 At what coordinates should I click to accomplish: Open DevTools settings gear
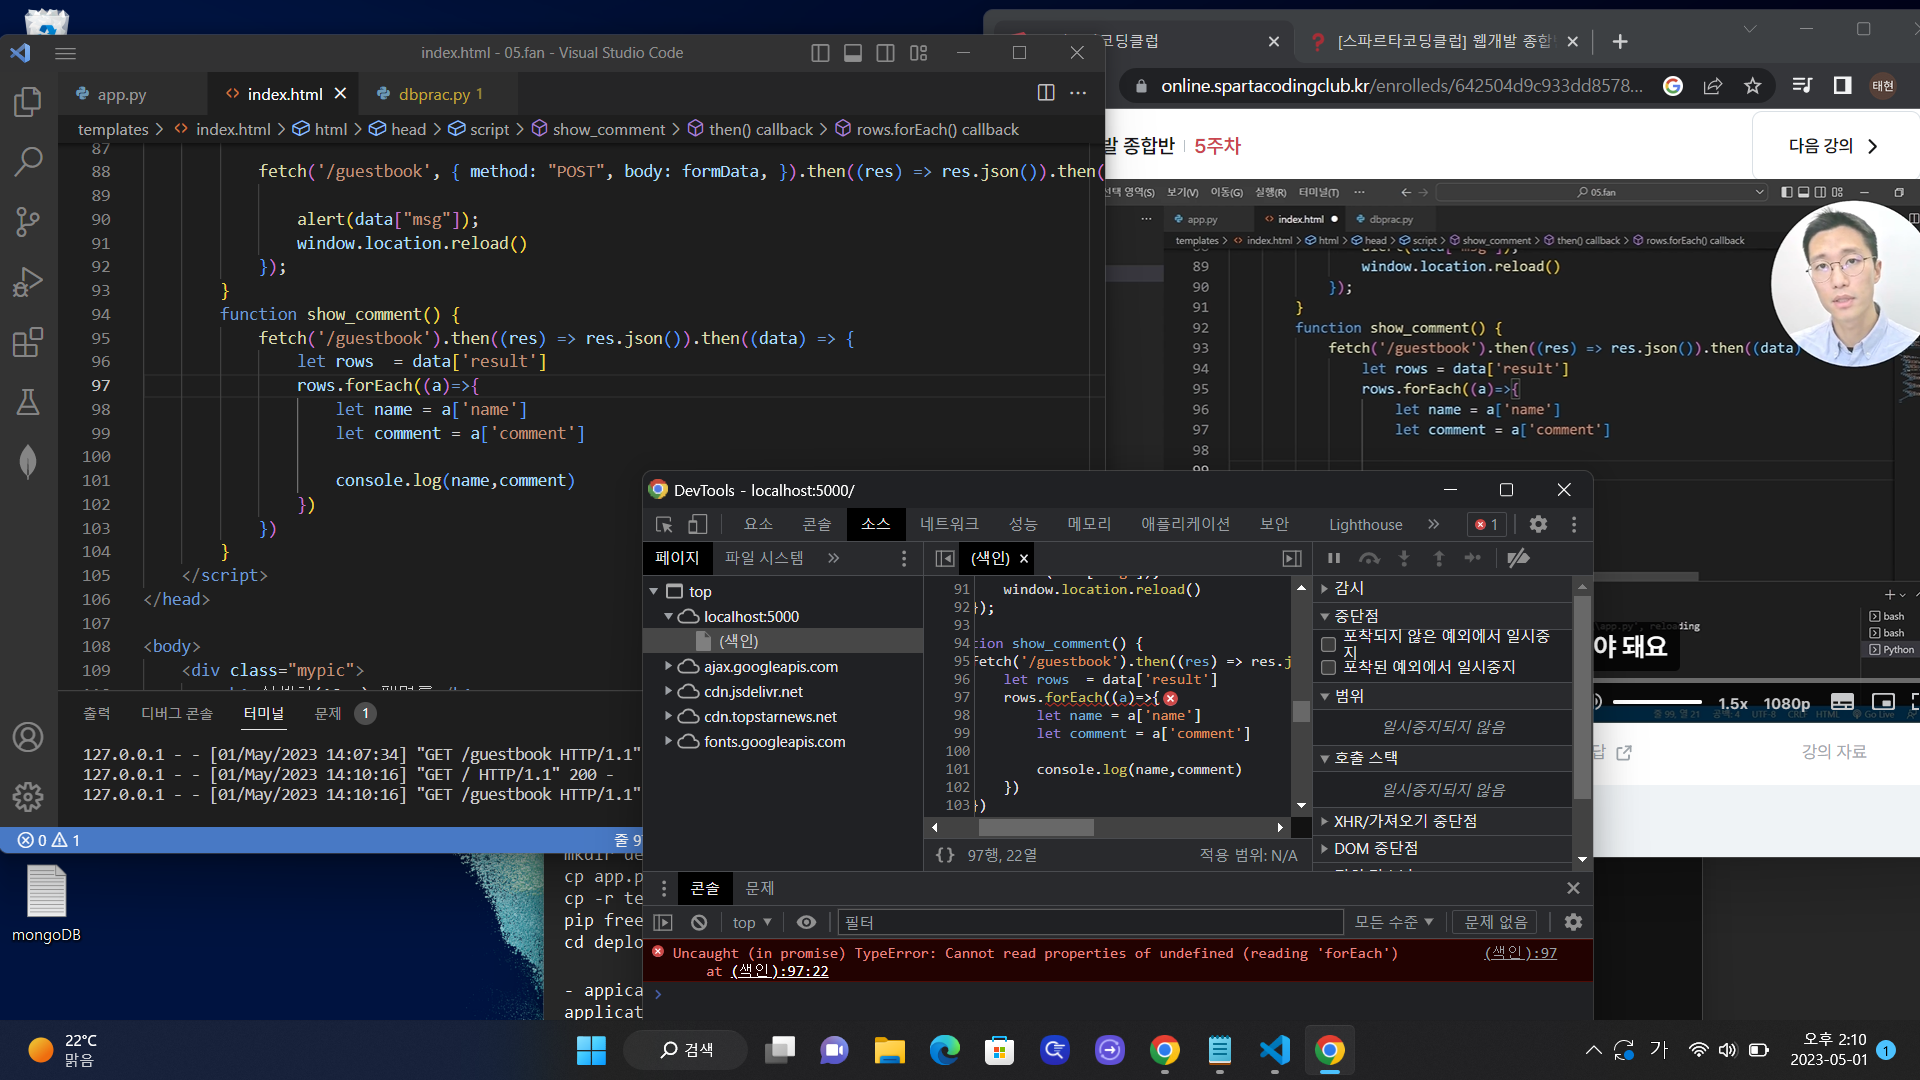click(1538, 524)
